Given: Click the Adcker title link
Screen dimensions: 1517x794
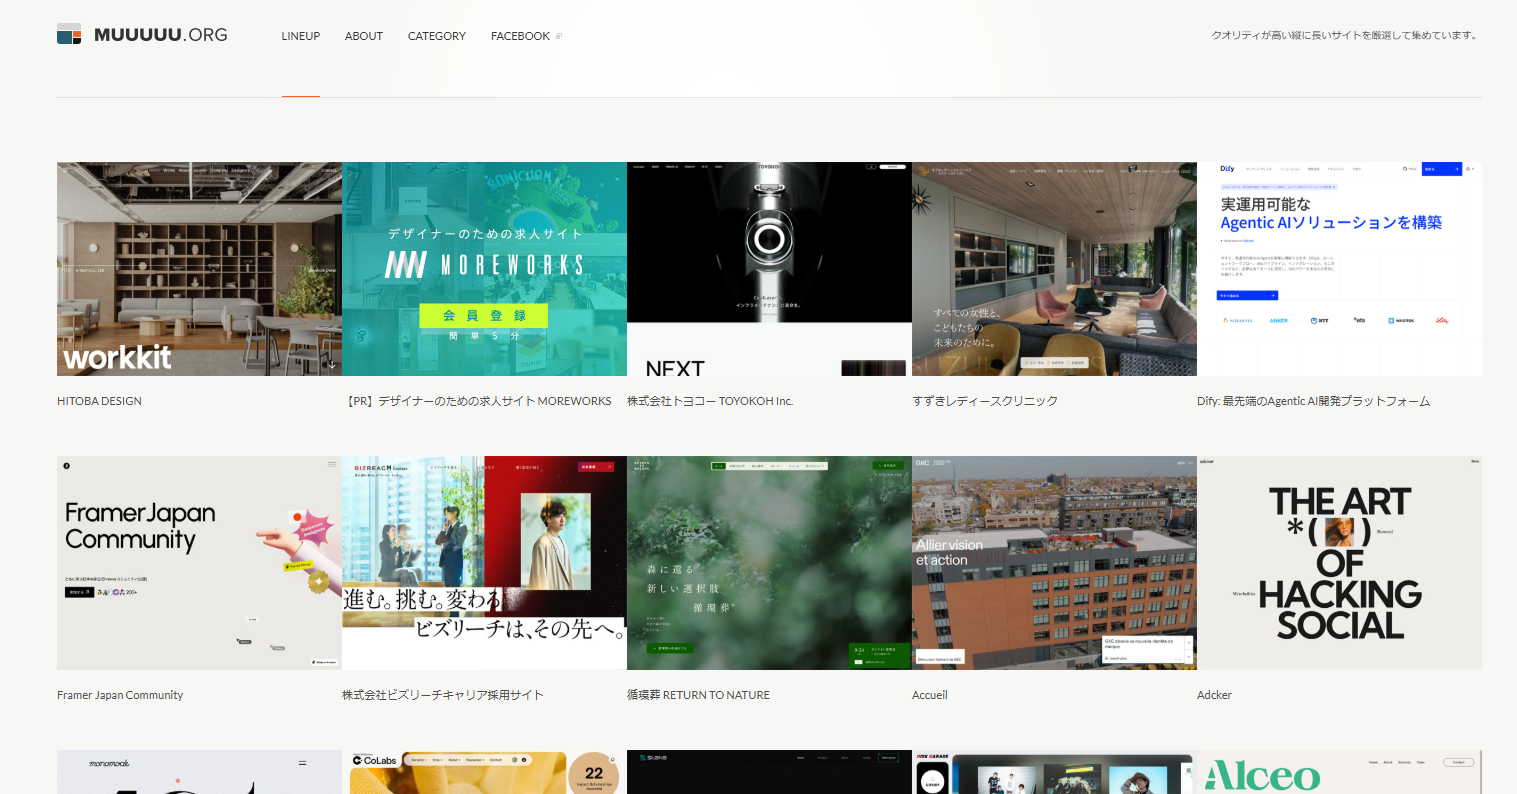Looking at the screenshot, I should [1214, 695].
